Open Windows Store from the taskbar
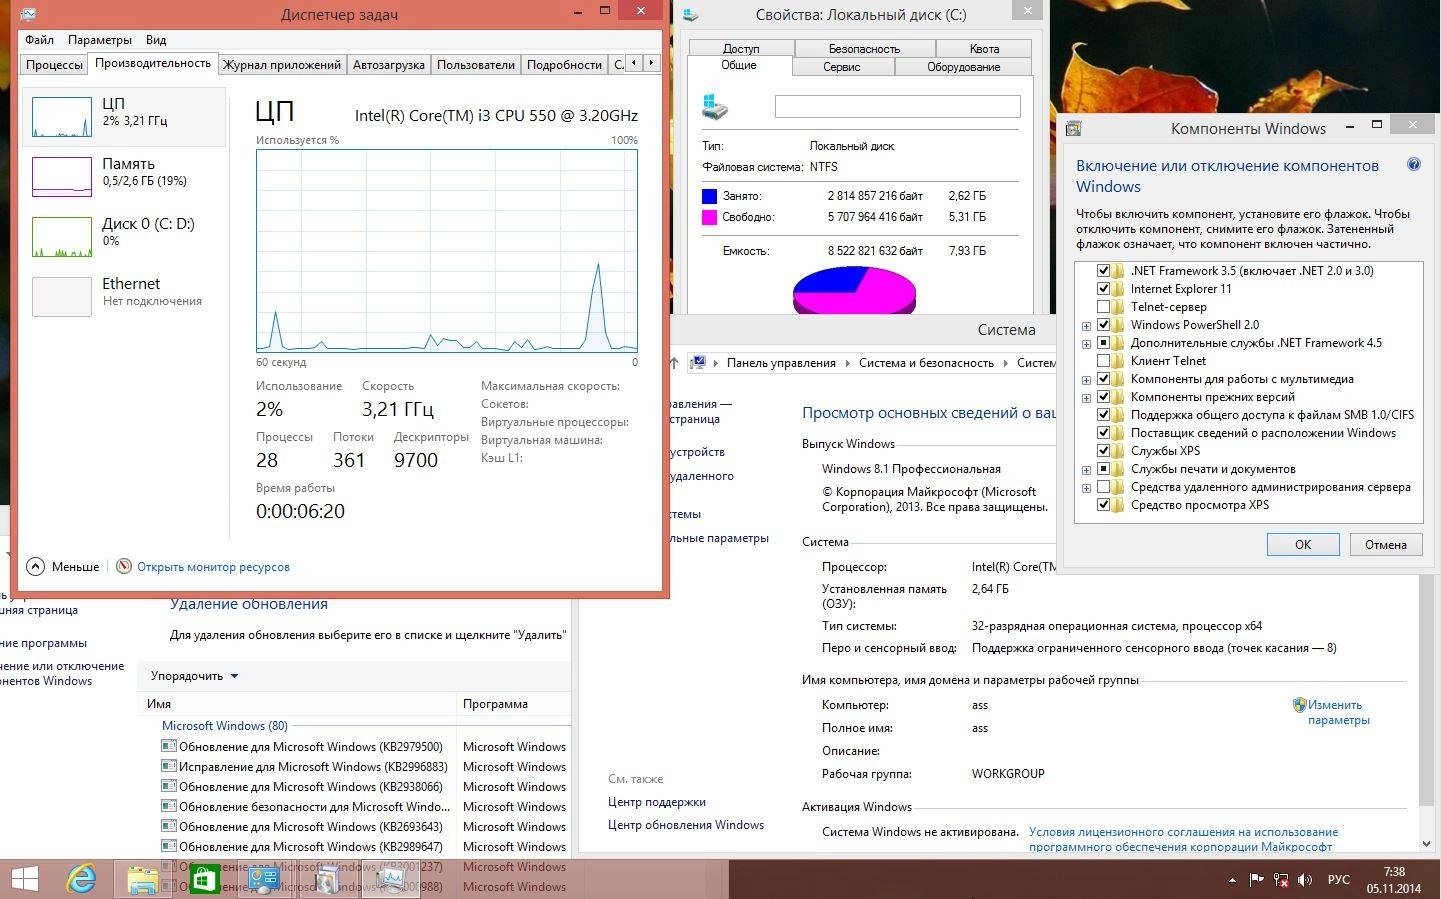 (204, 879)
